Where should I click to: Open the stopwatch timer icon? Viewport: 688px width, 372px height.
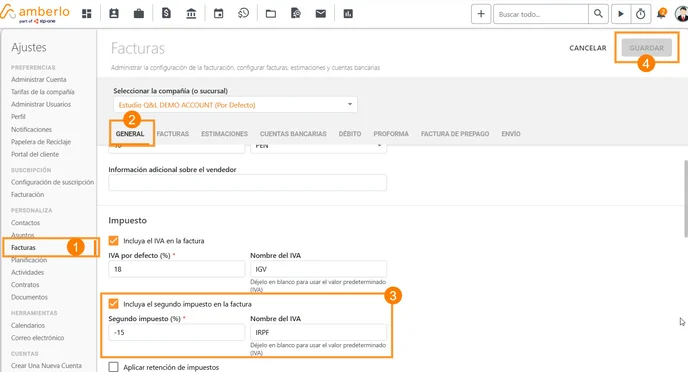click(x=641, y=14)
